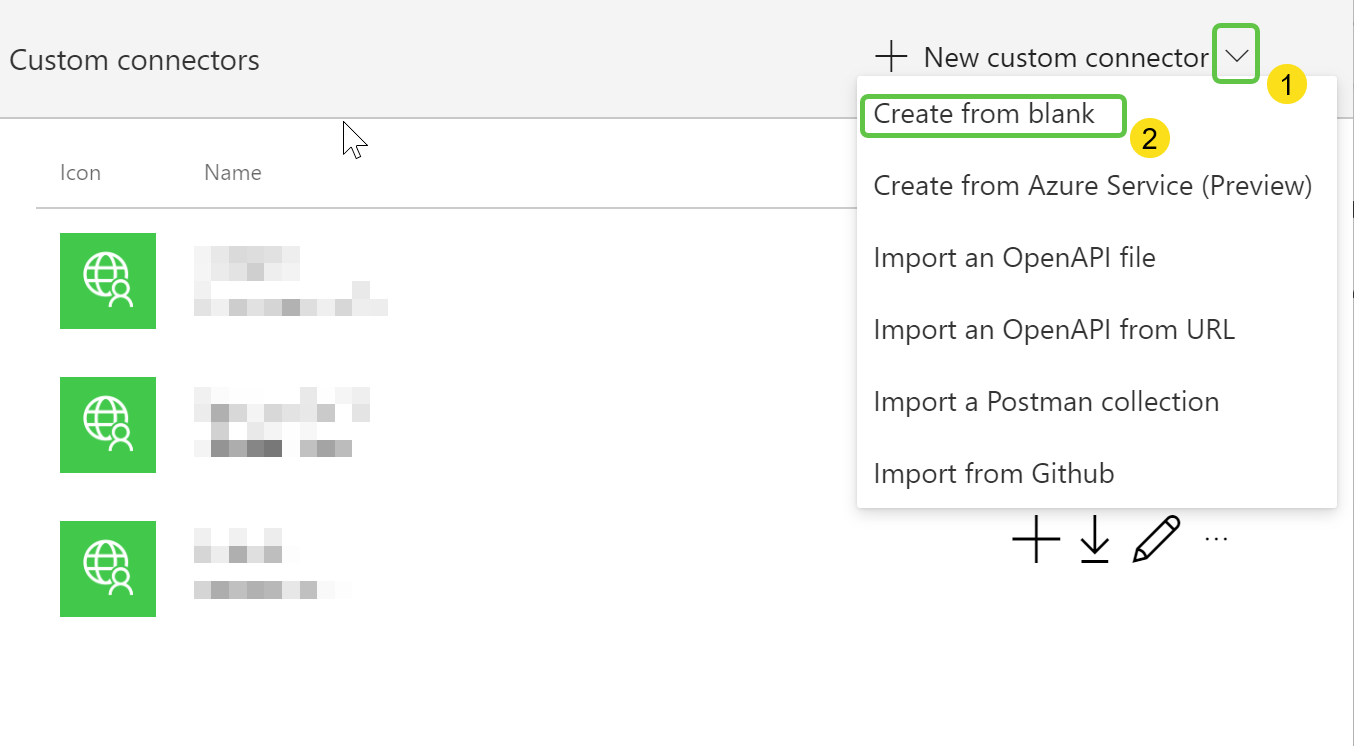Expand the New custom connector chevron

pos(1236,56)
